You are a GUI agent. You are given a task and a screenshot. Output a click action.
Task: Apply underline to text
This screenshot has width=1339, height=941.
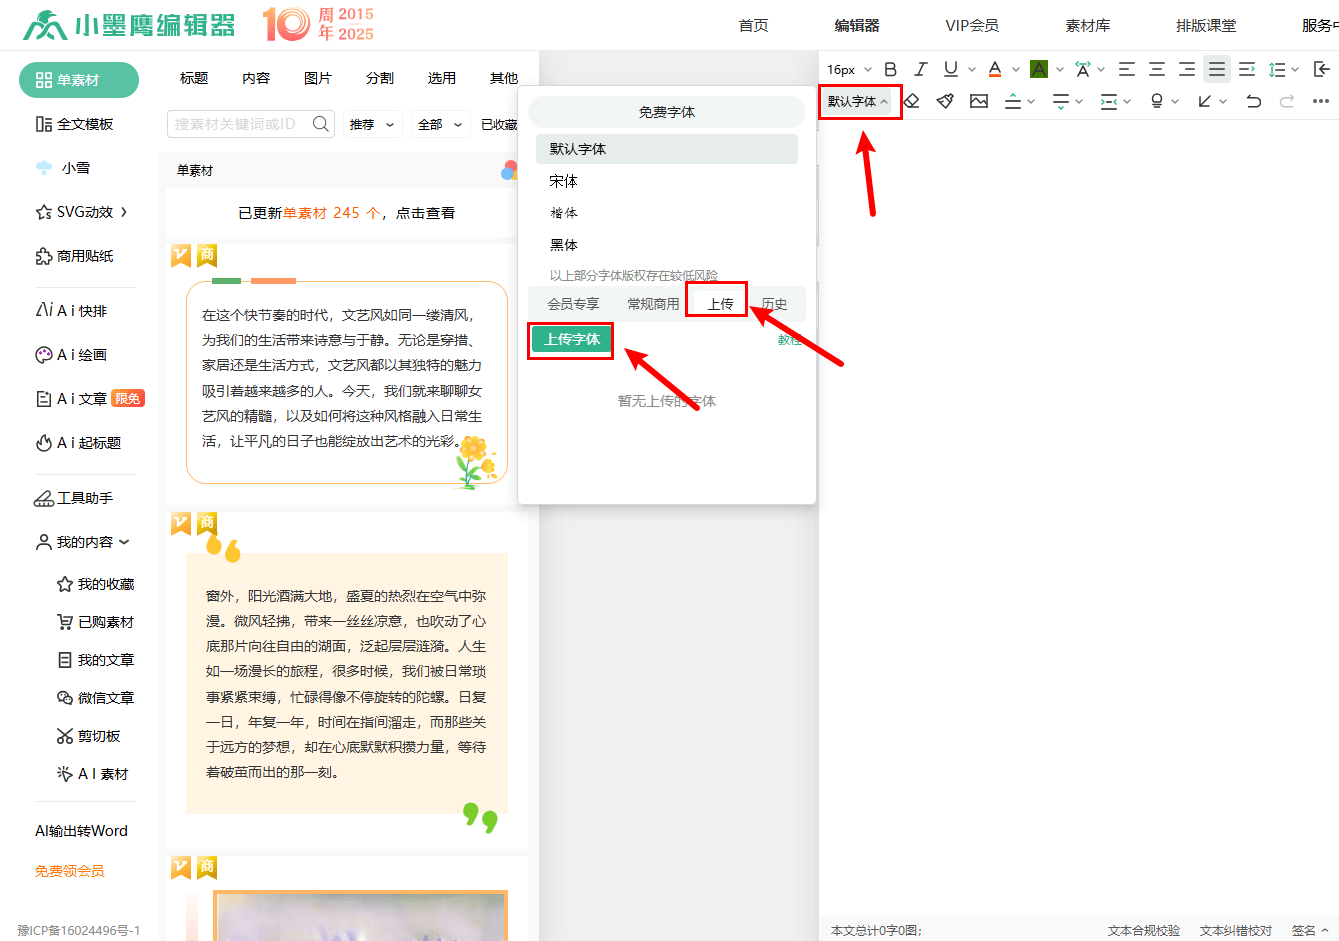pyautogui.click(x=950, y=68)
